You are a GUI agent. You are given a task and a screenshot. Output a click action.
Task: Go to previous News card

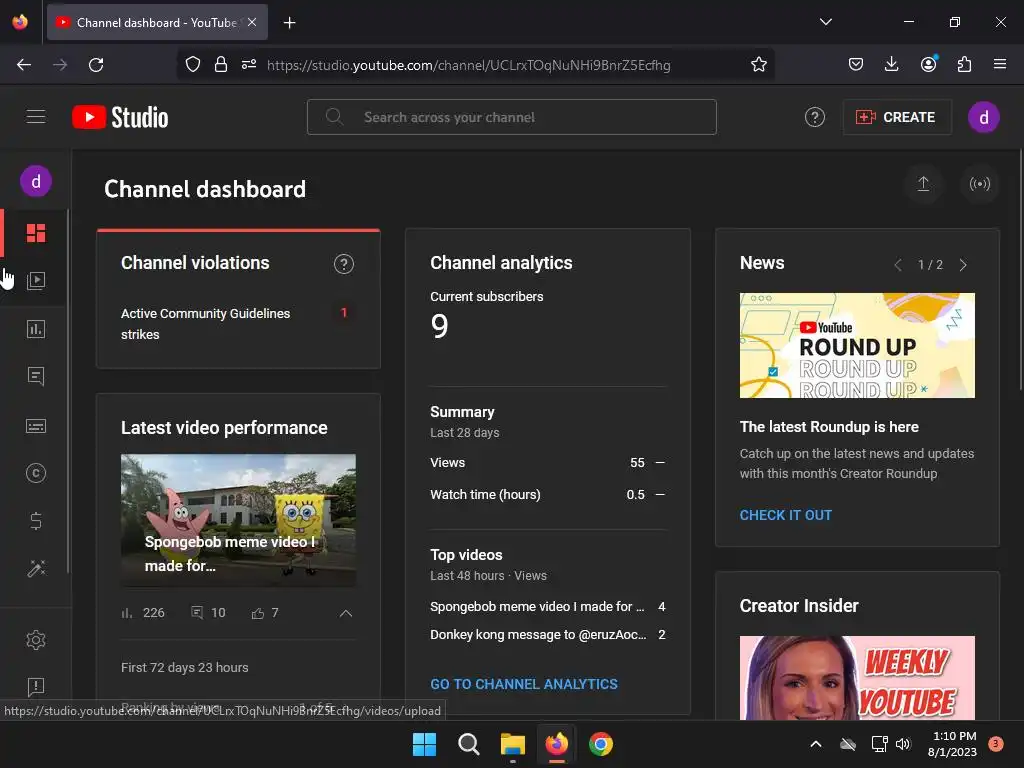[898, 264]
